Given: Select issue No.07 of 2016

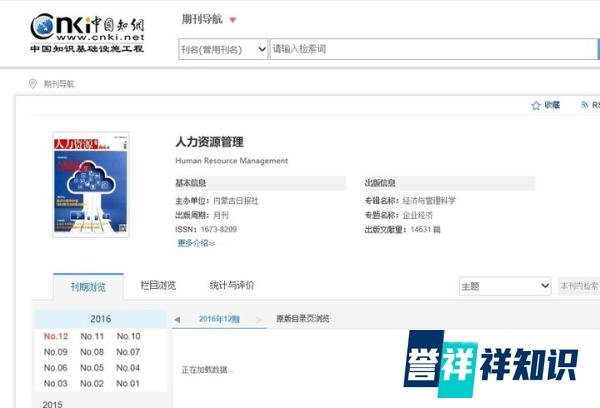Looking at the screenshot, I should [128, 352].
